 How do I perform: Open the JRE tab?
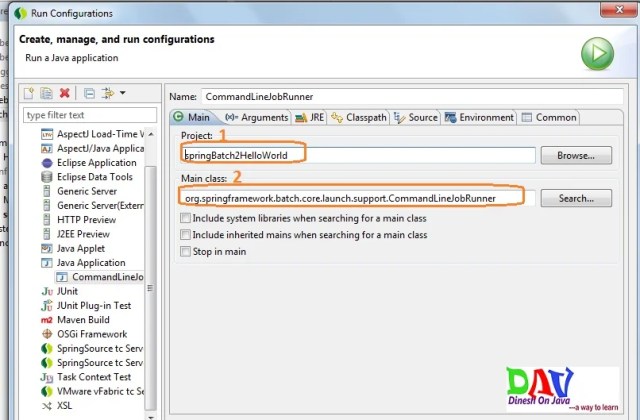click(309, 118)
